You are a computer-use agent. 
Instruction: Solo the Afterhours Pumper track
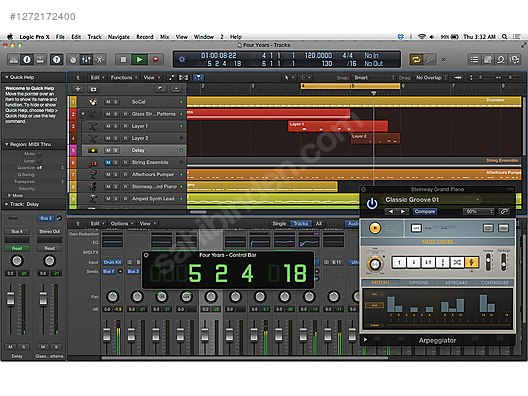[x=116, y=174]
